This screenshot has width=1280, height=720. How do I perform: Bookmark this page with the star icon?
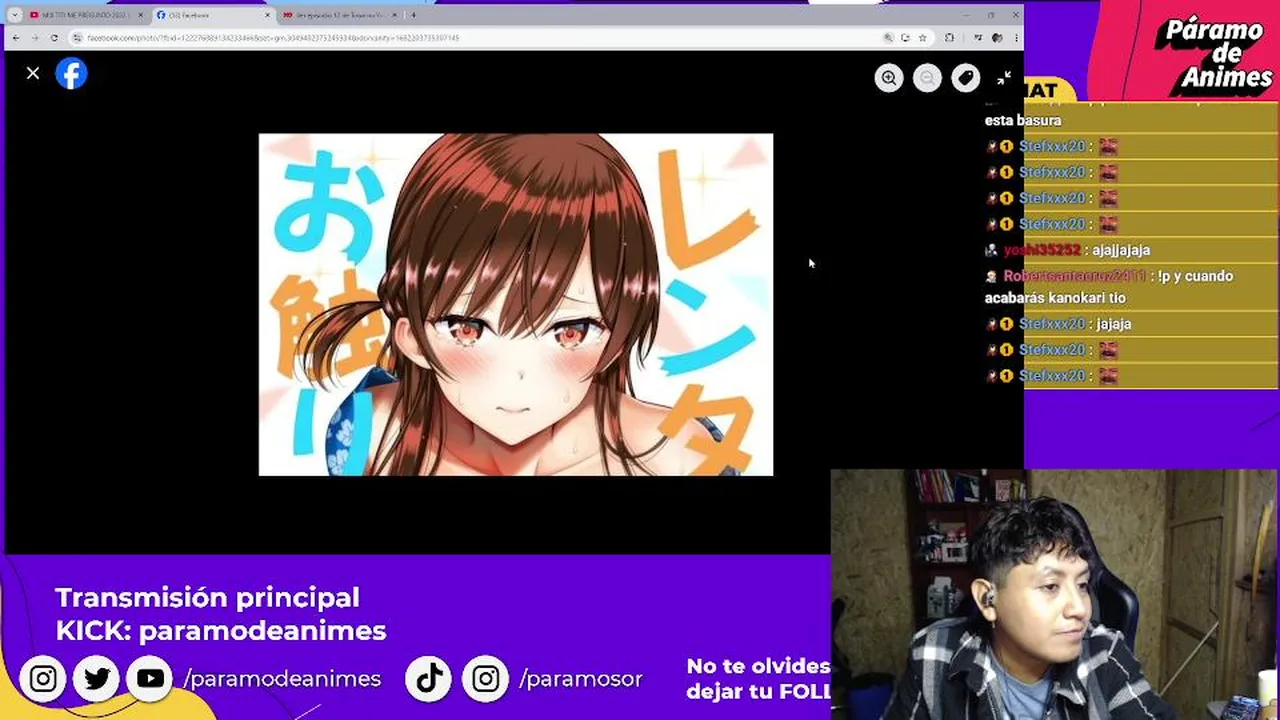922,38
